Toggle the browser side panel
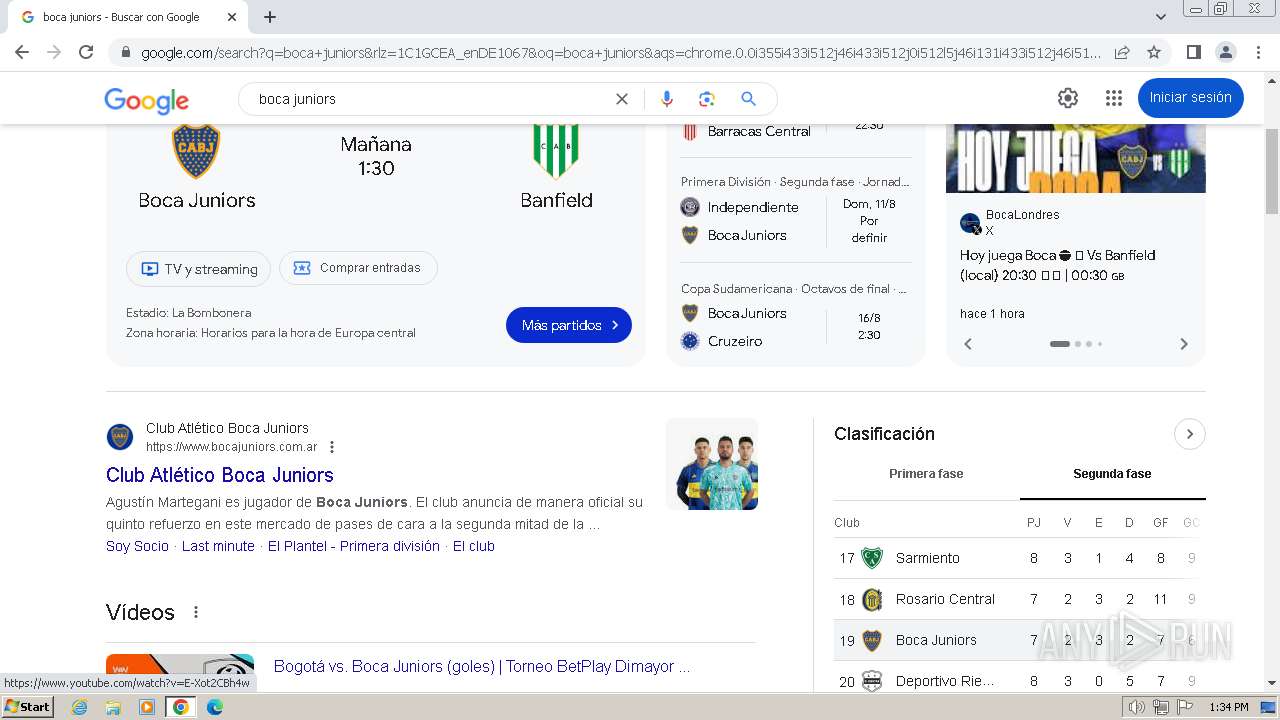 coord(1193,52)
